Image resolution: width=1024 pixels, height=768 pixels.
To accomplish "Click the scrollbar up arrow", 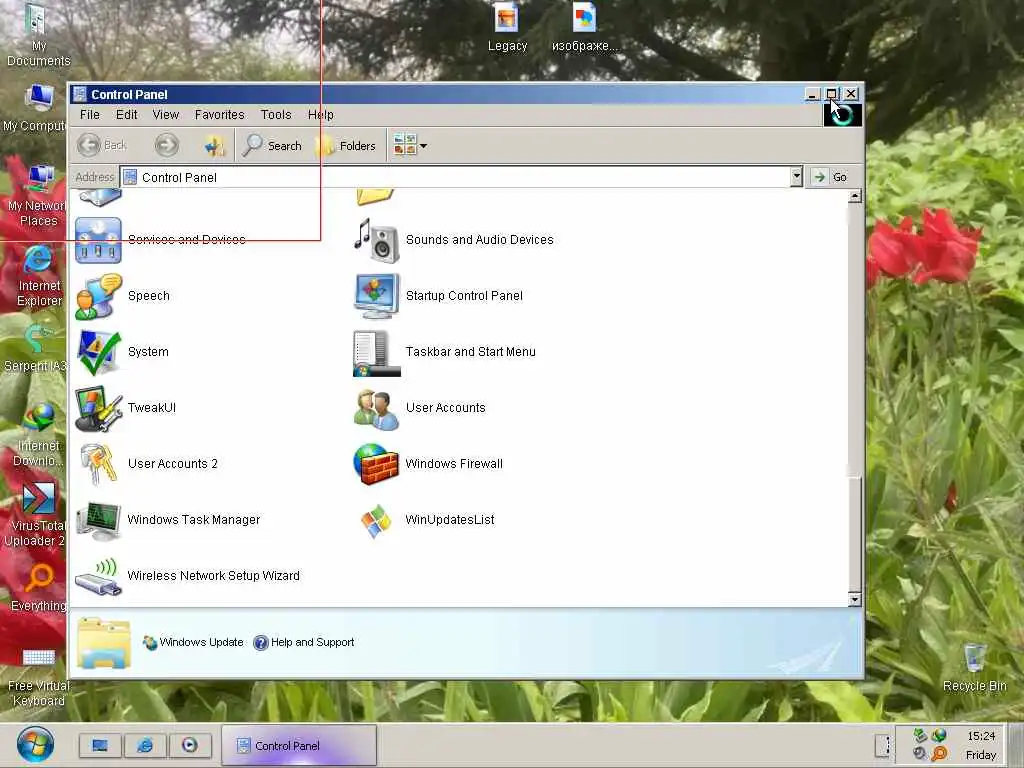I will [854, 196].
